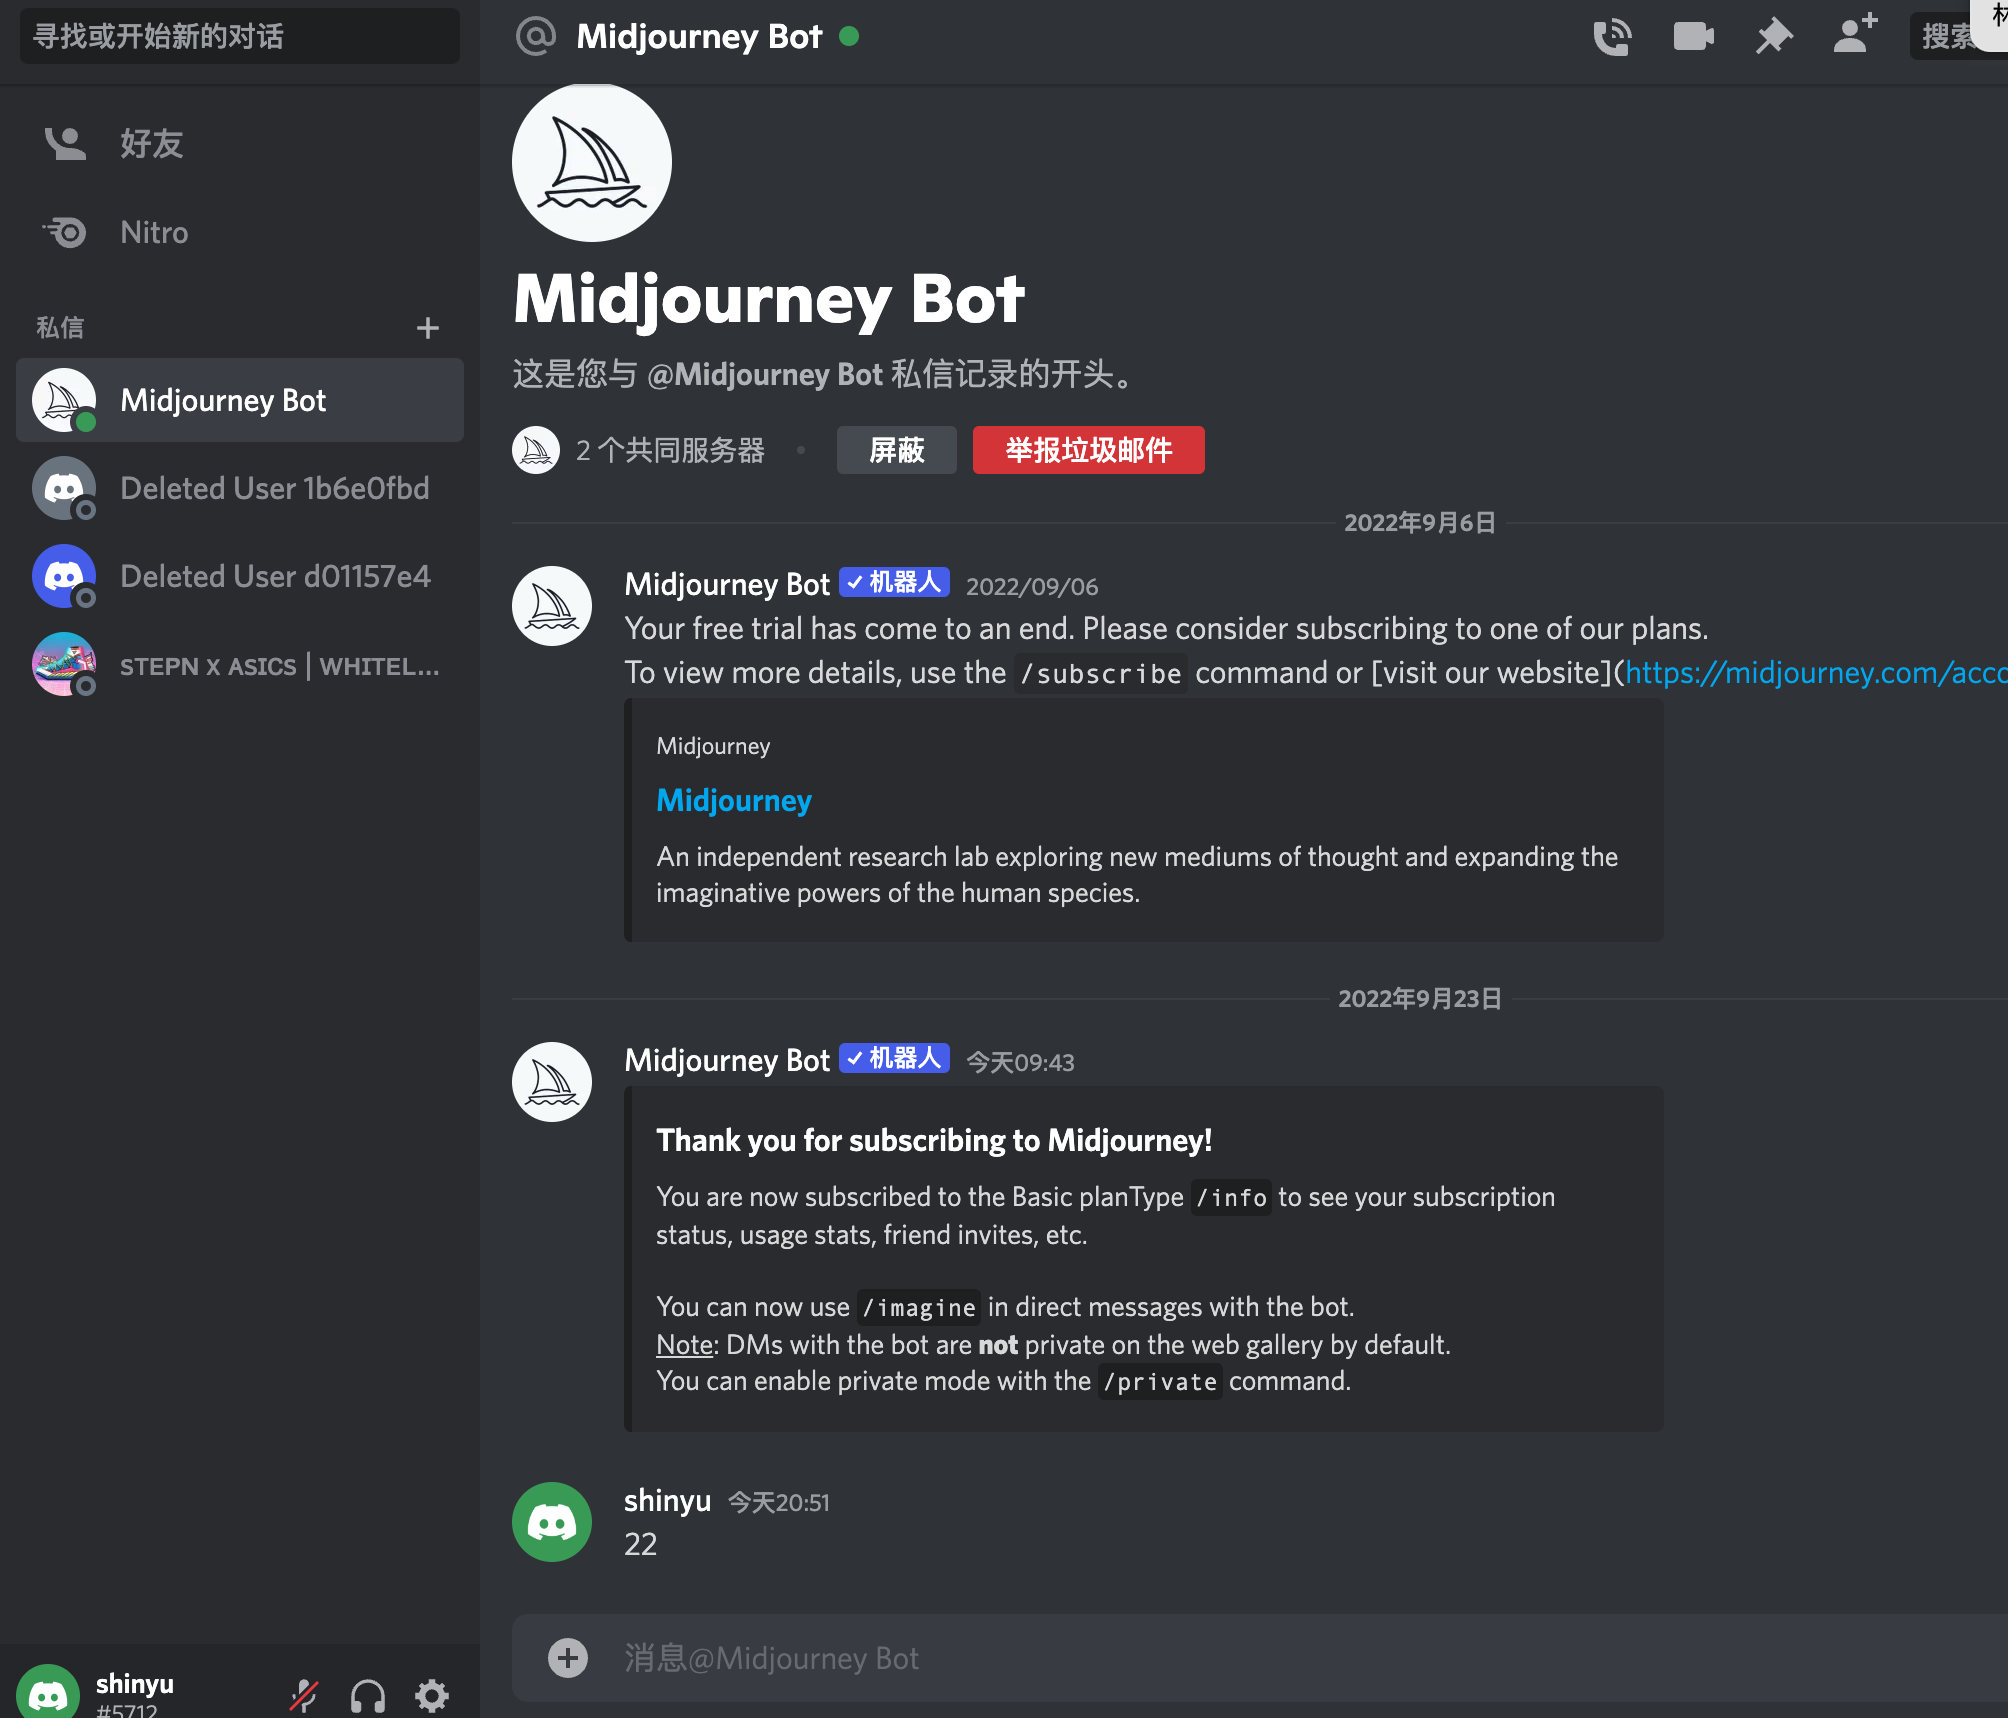This screenshot has width=2008, height=1718.
Task: Click the block (屏蔽) button
Action: pos(896,450)
